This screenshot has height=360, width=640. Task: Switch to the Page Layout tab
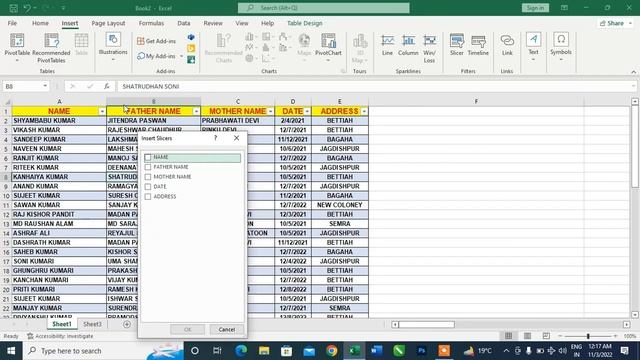click(108, 23)
